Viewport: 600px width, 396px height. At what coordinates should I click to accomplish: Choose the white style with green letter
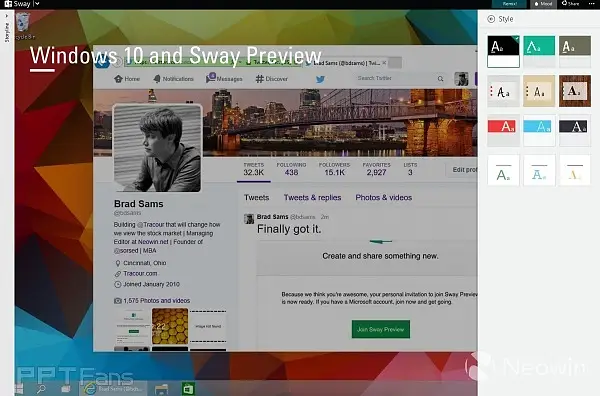point(503,171)
